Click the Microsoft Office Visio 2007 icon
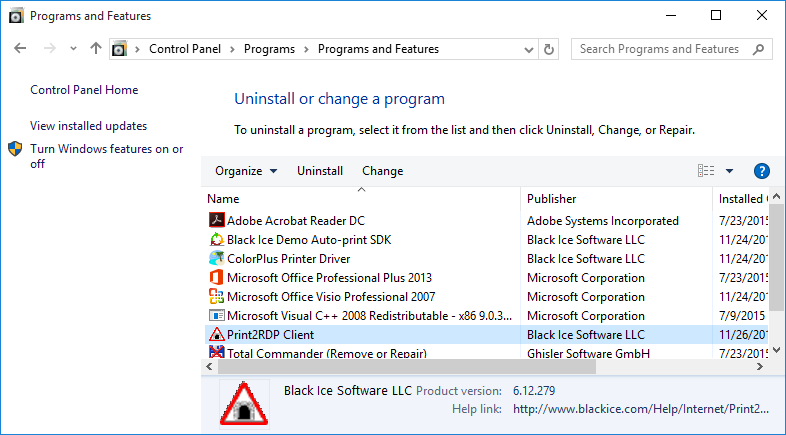 [217, 297]
